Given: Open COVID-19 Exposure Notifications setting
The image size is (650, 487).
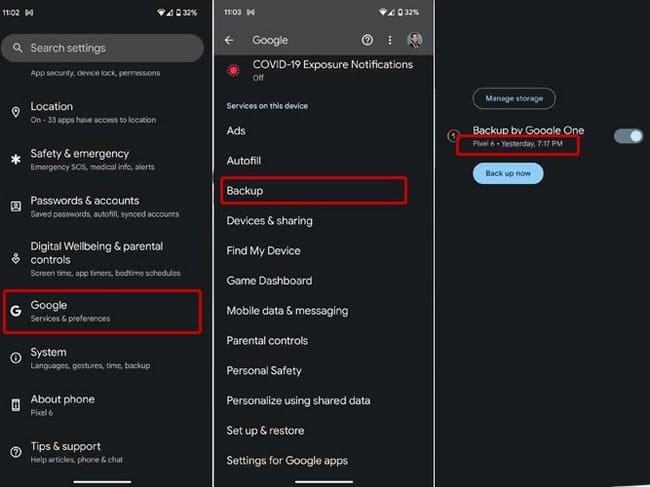Looking at the screenshot, I should [318, 70].
